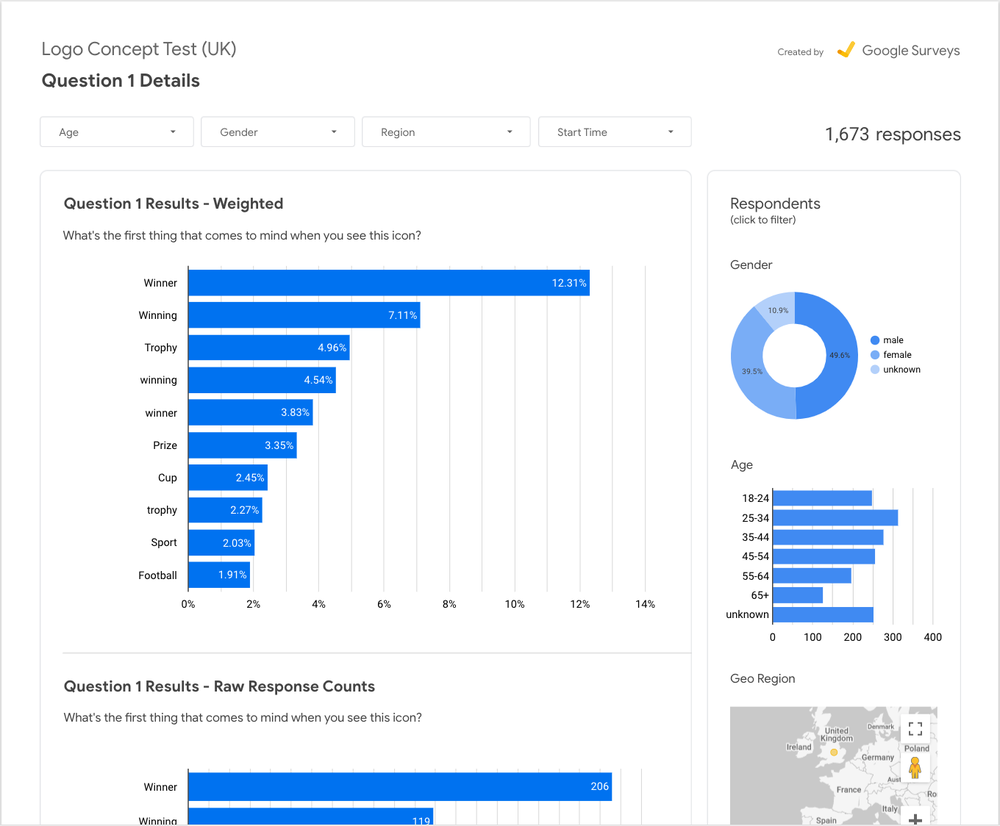Click the Winner raw count bar showing 206
Image resolution: width=1000 pixels, height=826 pixels.
point(400,787)
